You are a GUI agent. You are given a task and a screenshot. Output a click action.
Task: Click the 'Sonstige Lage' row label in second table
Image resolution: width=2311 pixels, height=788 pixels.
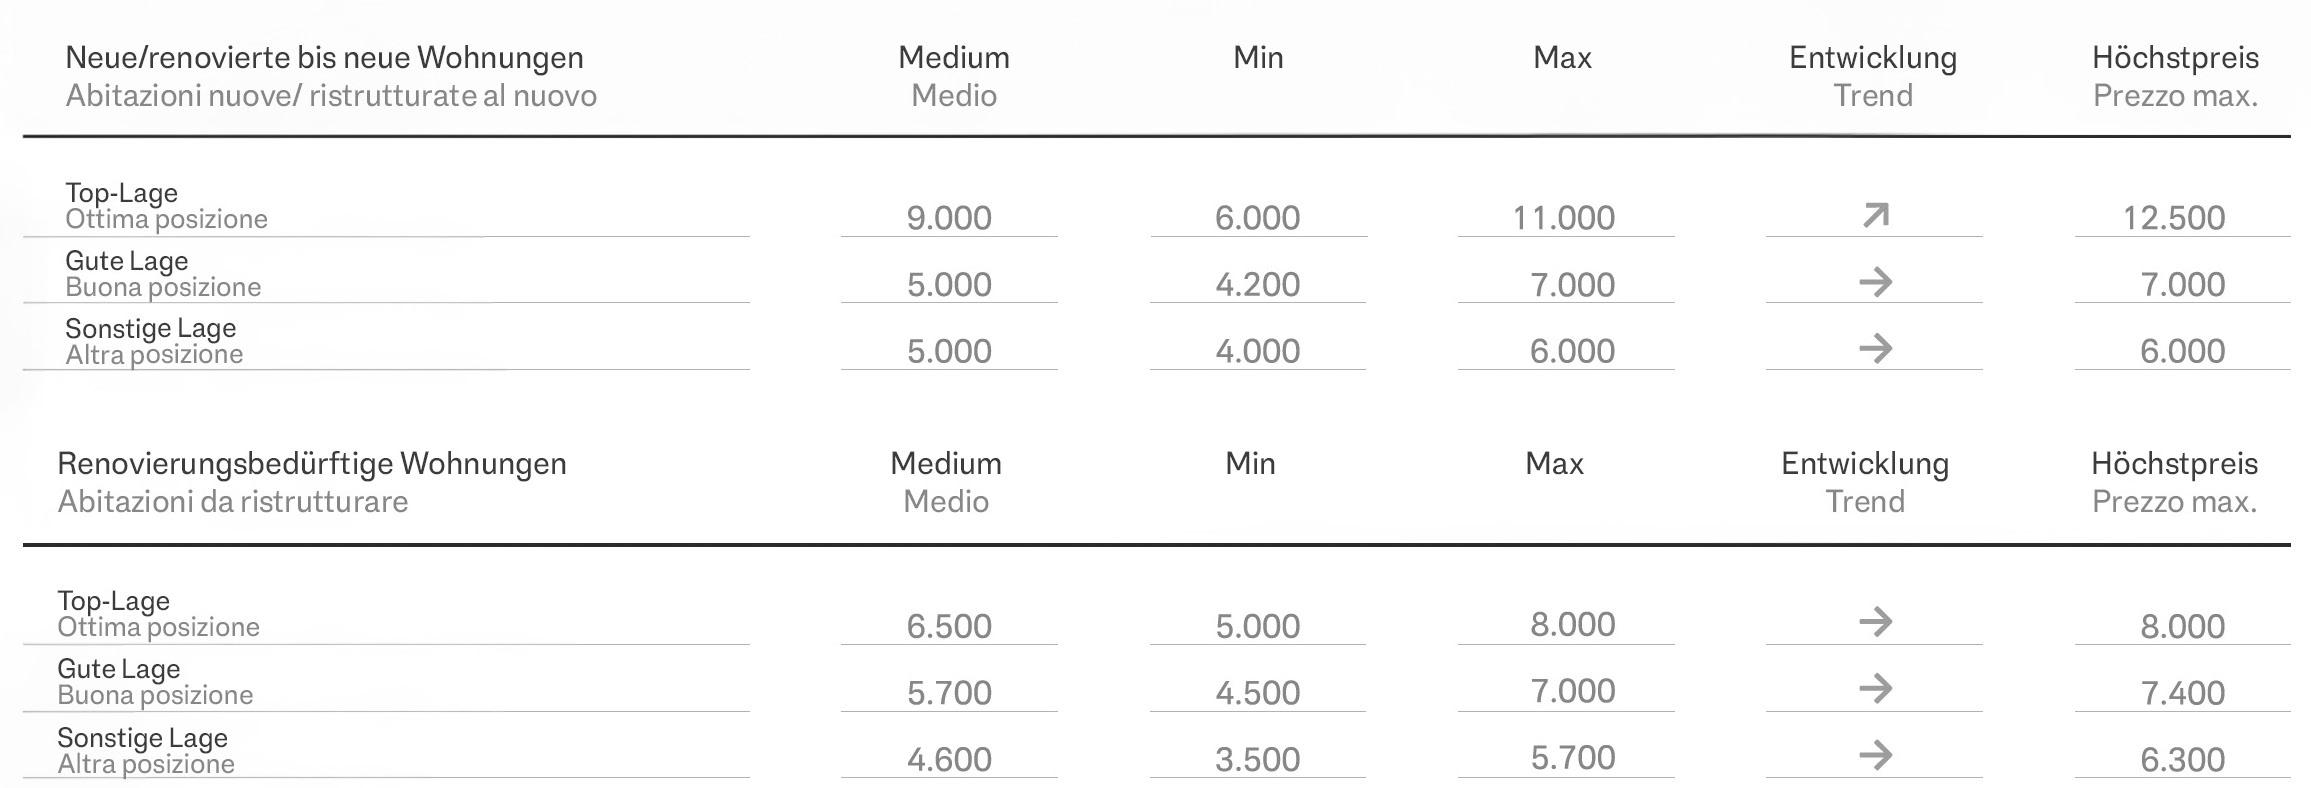[142, 739]
